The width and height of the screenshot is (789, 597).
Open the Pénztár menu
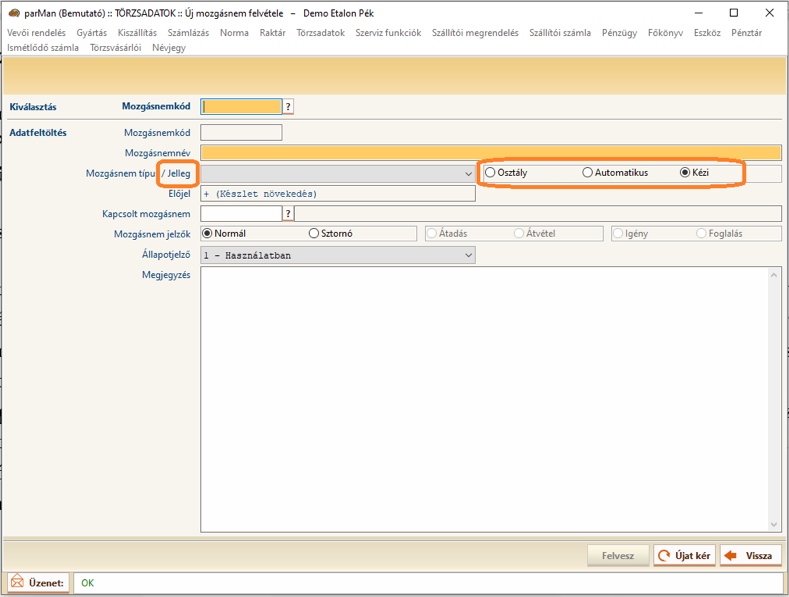click(746, 33)
